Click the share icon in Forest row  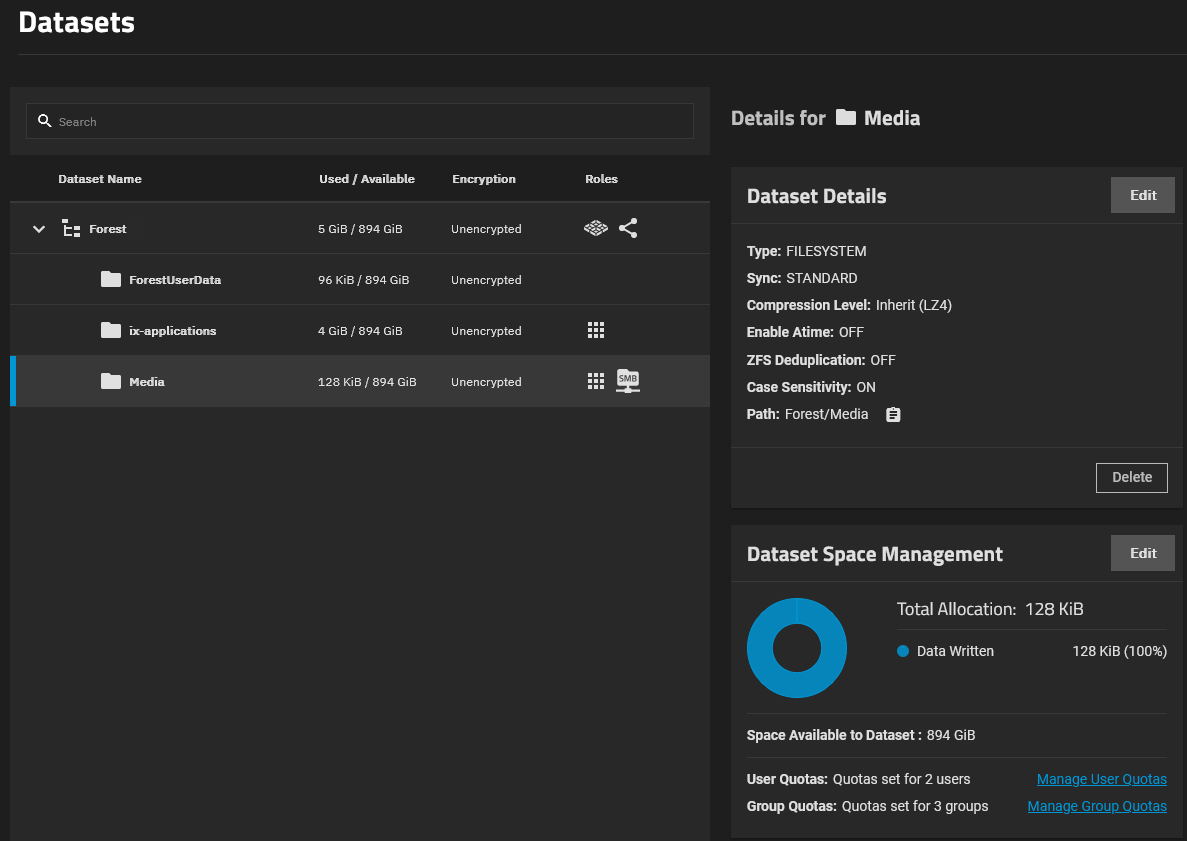(628, 229)
